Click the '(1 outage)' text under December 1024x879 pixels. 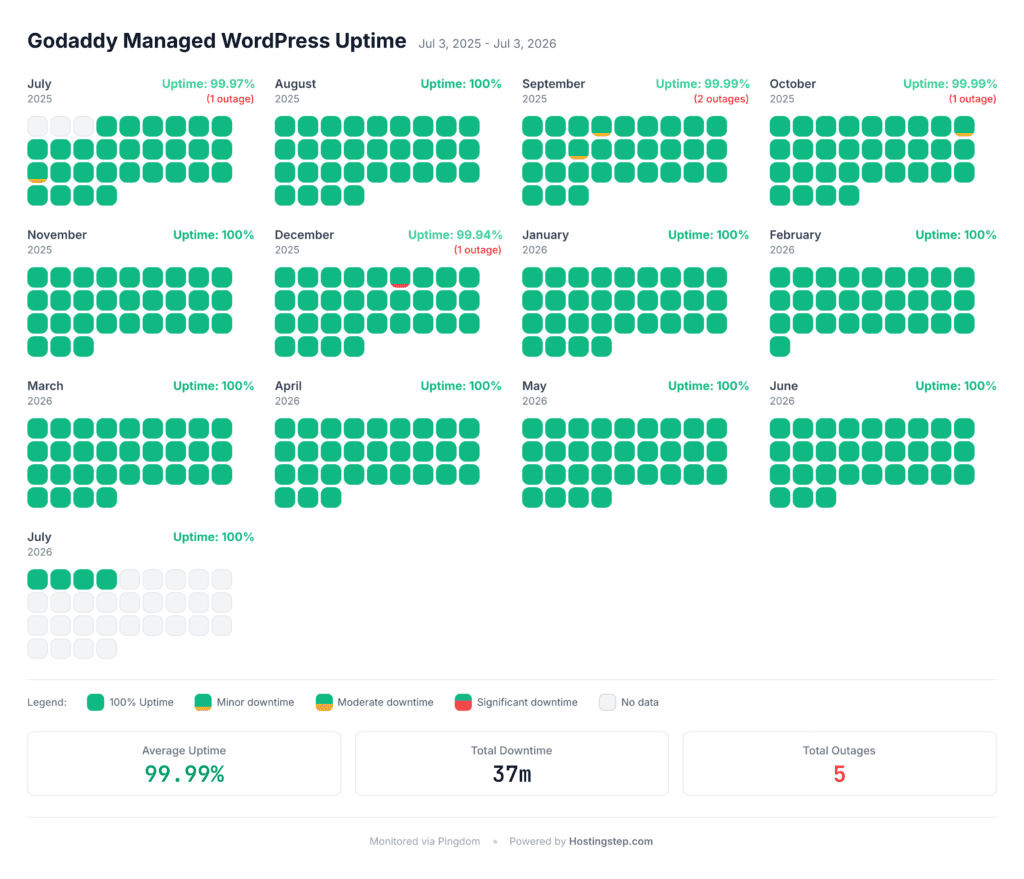[478, 250]
